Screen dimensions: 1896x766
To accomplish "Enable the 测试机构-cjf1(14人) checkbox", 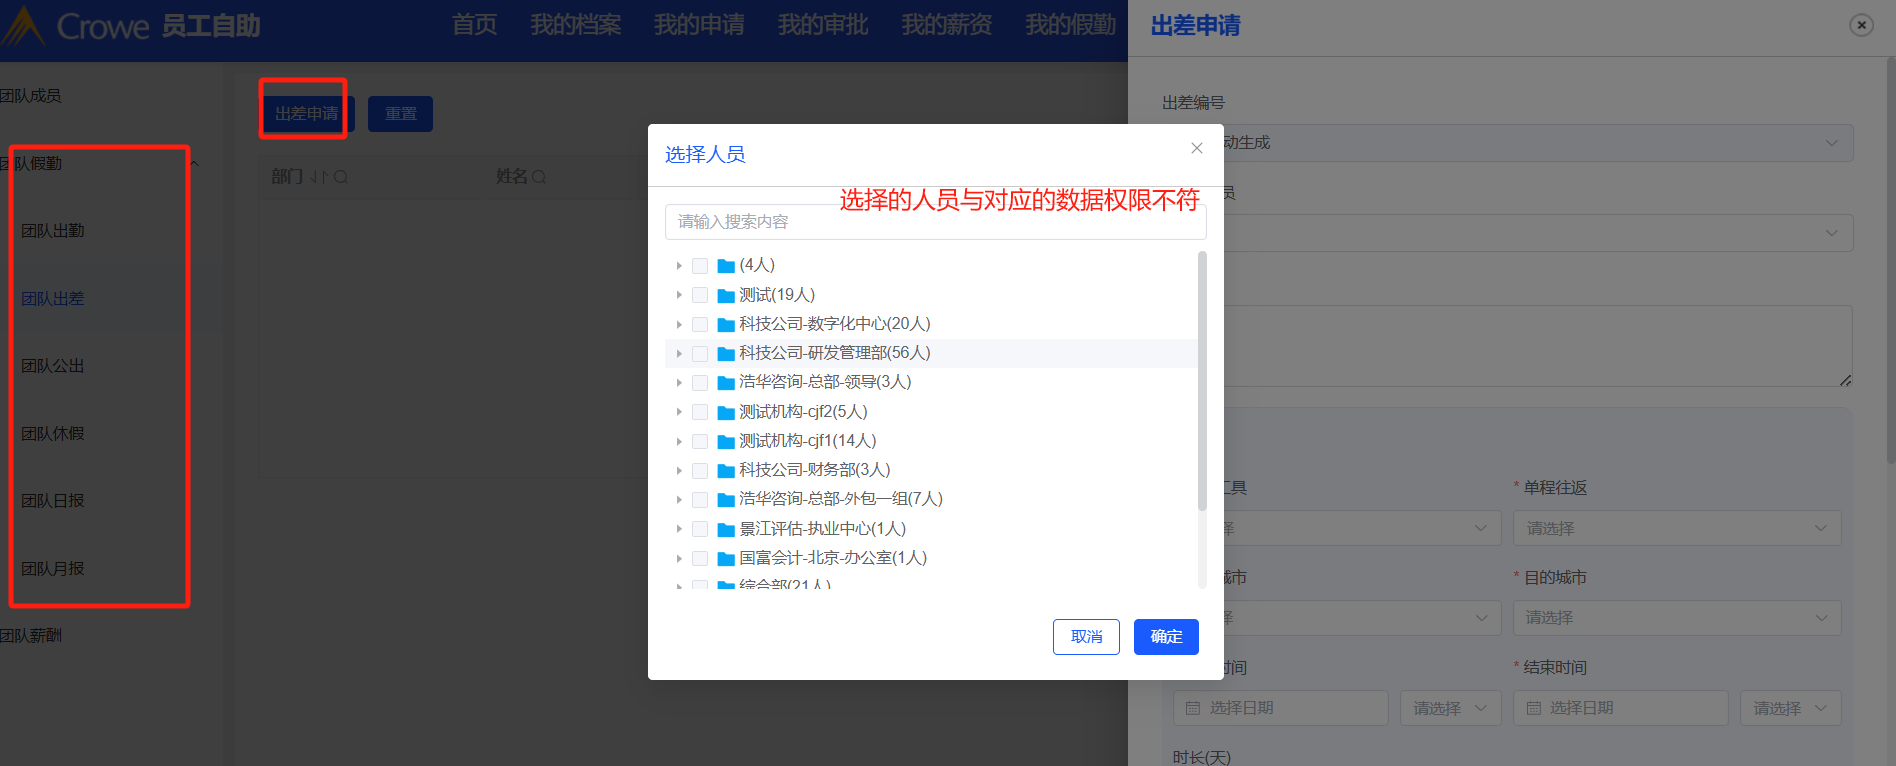I will point(700,442).
